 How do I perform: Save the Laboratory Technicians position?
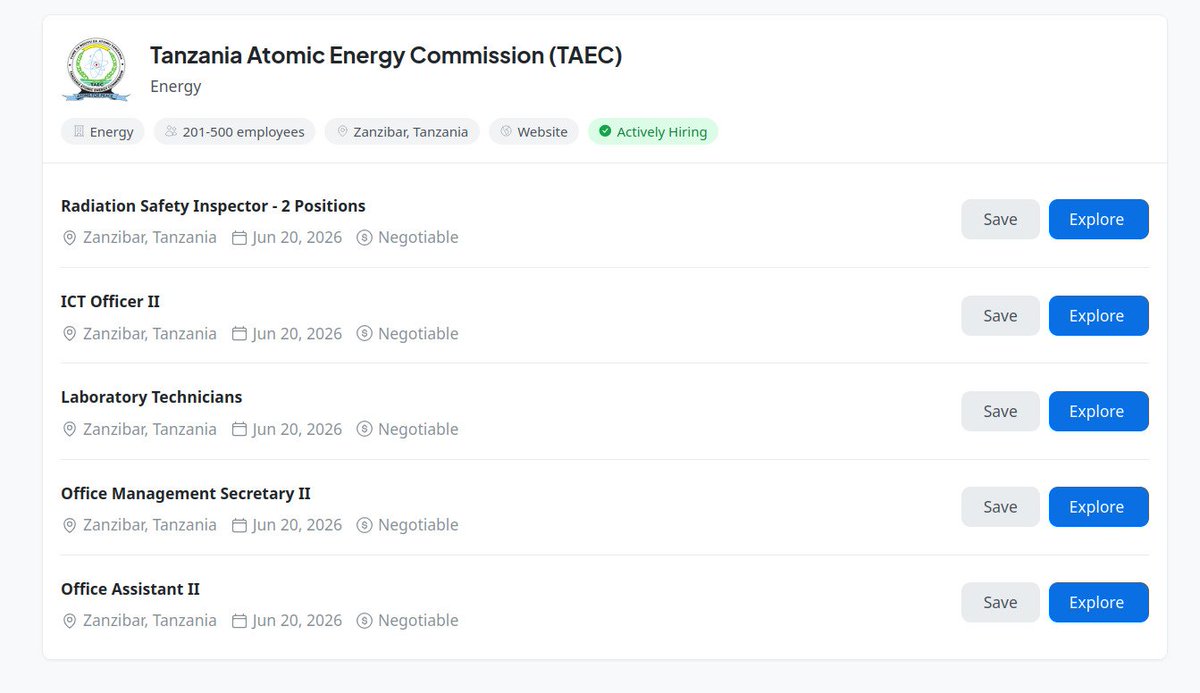(x=1000, y=411)
